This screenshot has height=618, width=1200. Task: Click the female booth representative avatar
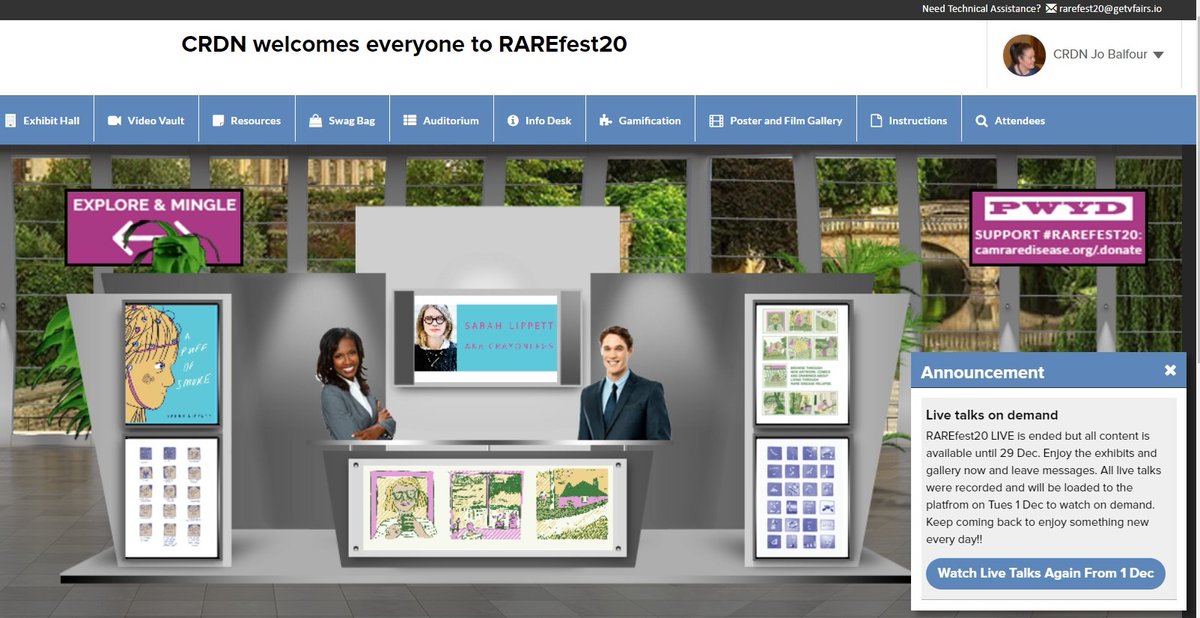pyautogui.click(x=355, y=383)
